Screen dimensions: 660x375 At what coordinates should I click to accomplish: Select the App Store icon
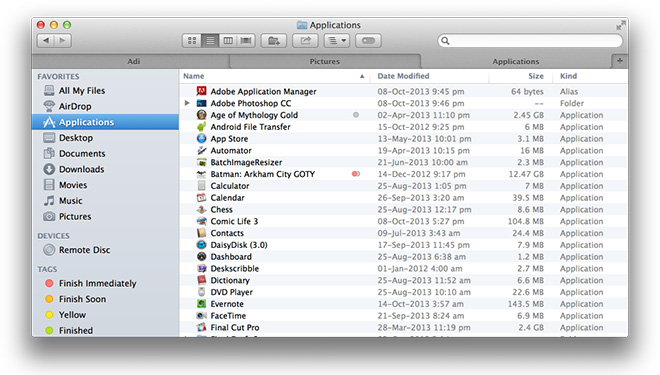tap(202, 138)
